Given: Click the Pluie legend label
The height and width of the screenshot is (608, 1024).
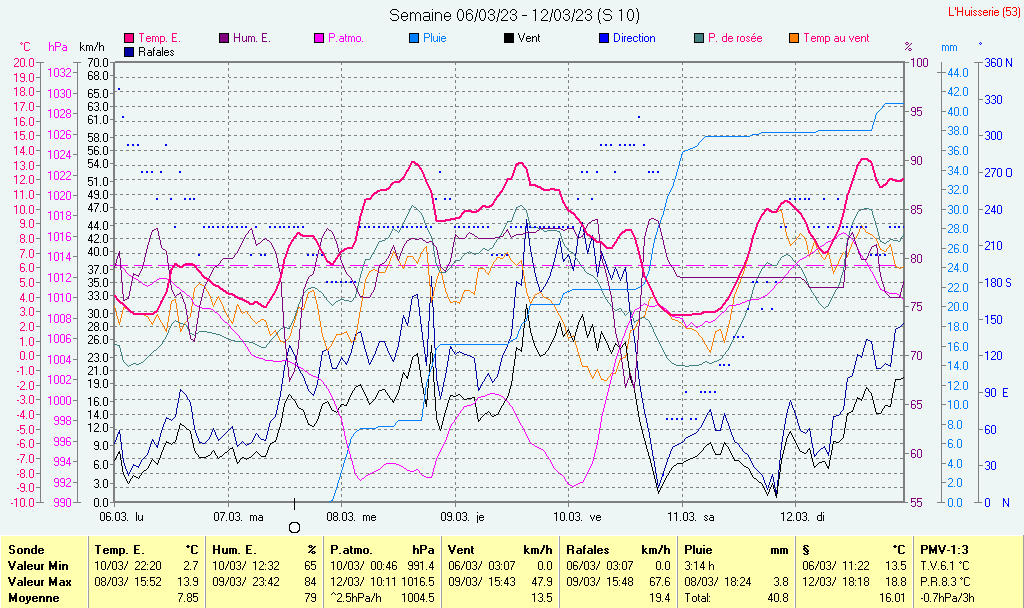Looking at the screenshot, I should pos(434,39).
